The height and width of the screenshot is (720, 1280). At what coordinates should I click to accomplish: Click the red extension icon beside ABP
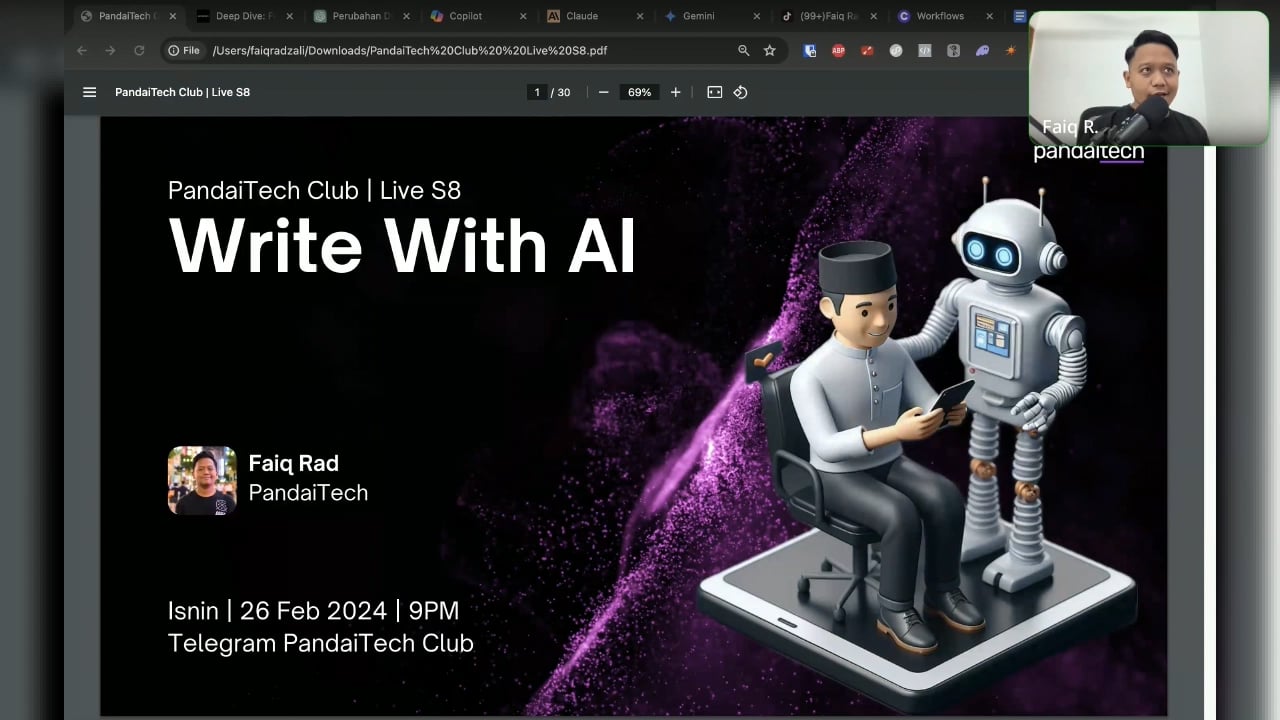click(867, 50)
